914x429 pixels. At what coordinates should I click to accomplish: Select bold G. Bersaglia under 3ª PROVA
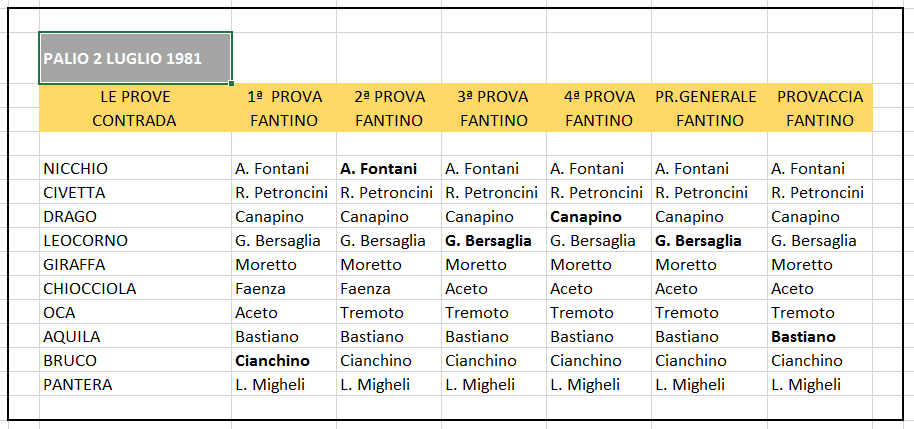tap(494, 241)
